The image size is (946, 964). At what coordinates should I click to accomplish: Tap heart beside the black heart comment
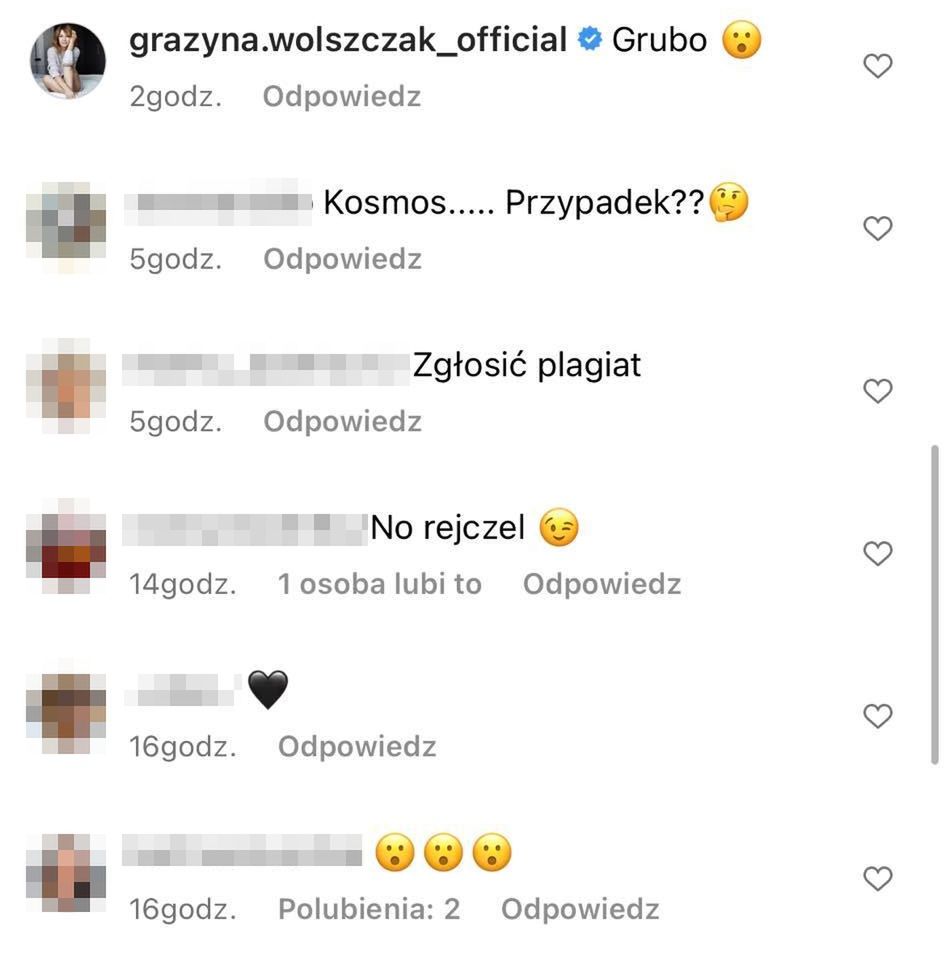[x=877, y=716]
